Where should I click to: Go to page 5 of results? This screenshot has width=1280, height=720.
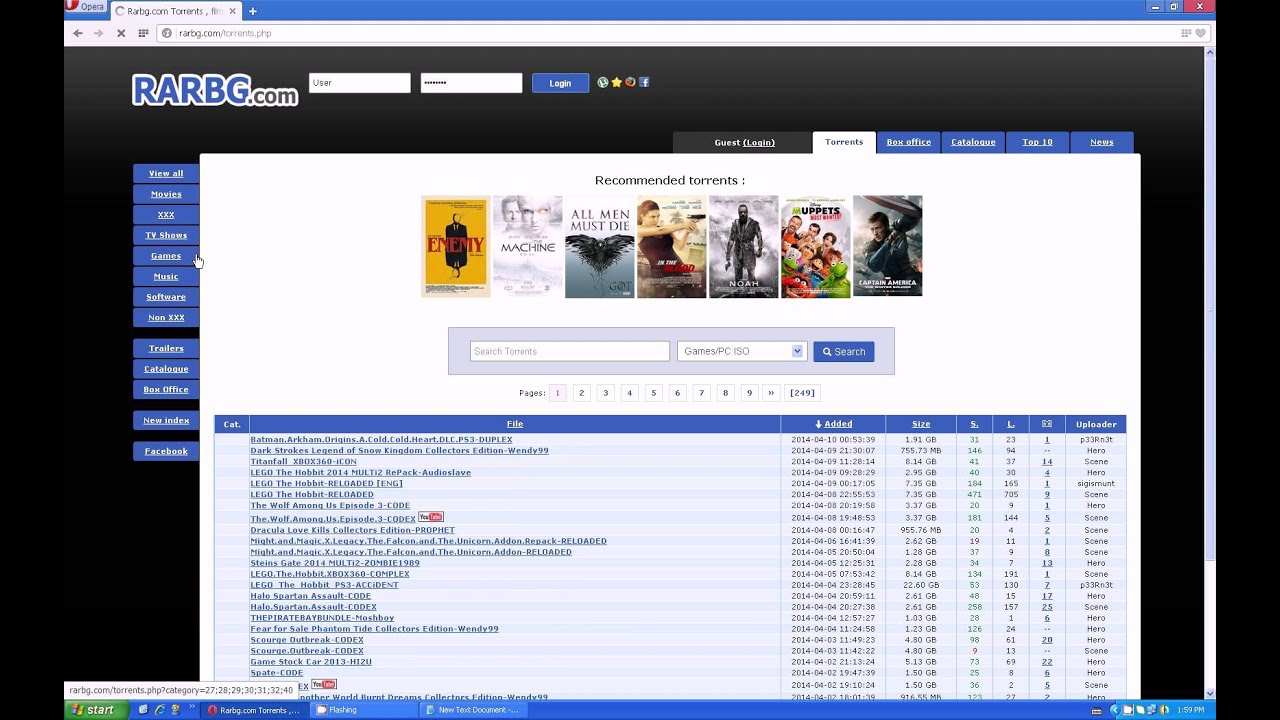654,393
